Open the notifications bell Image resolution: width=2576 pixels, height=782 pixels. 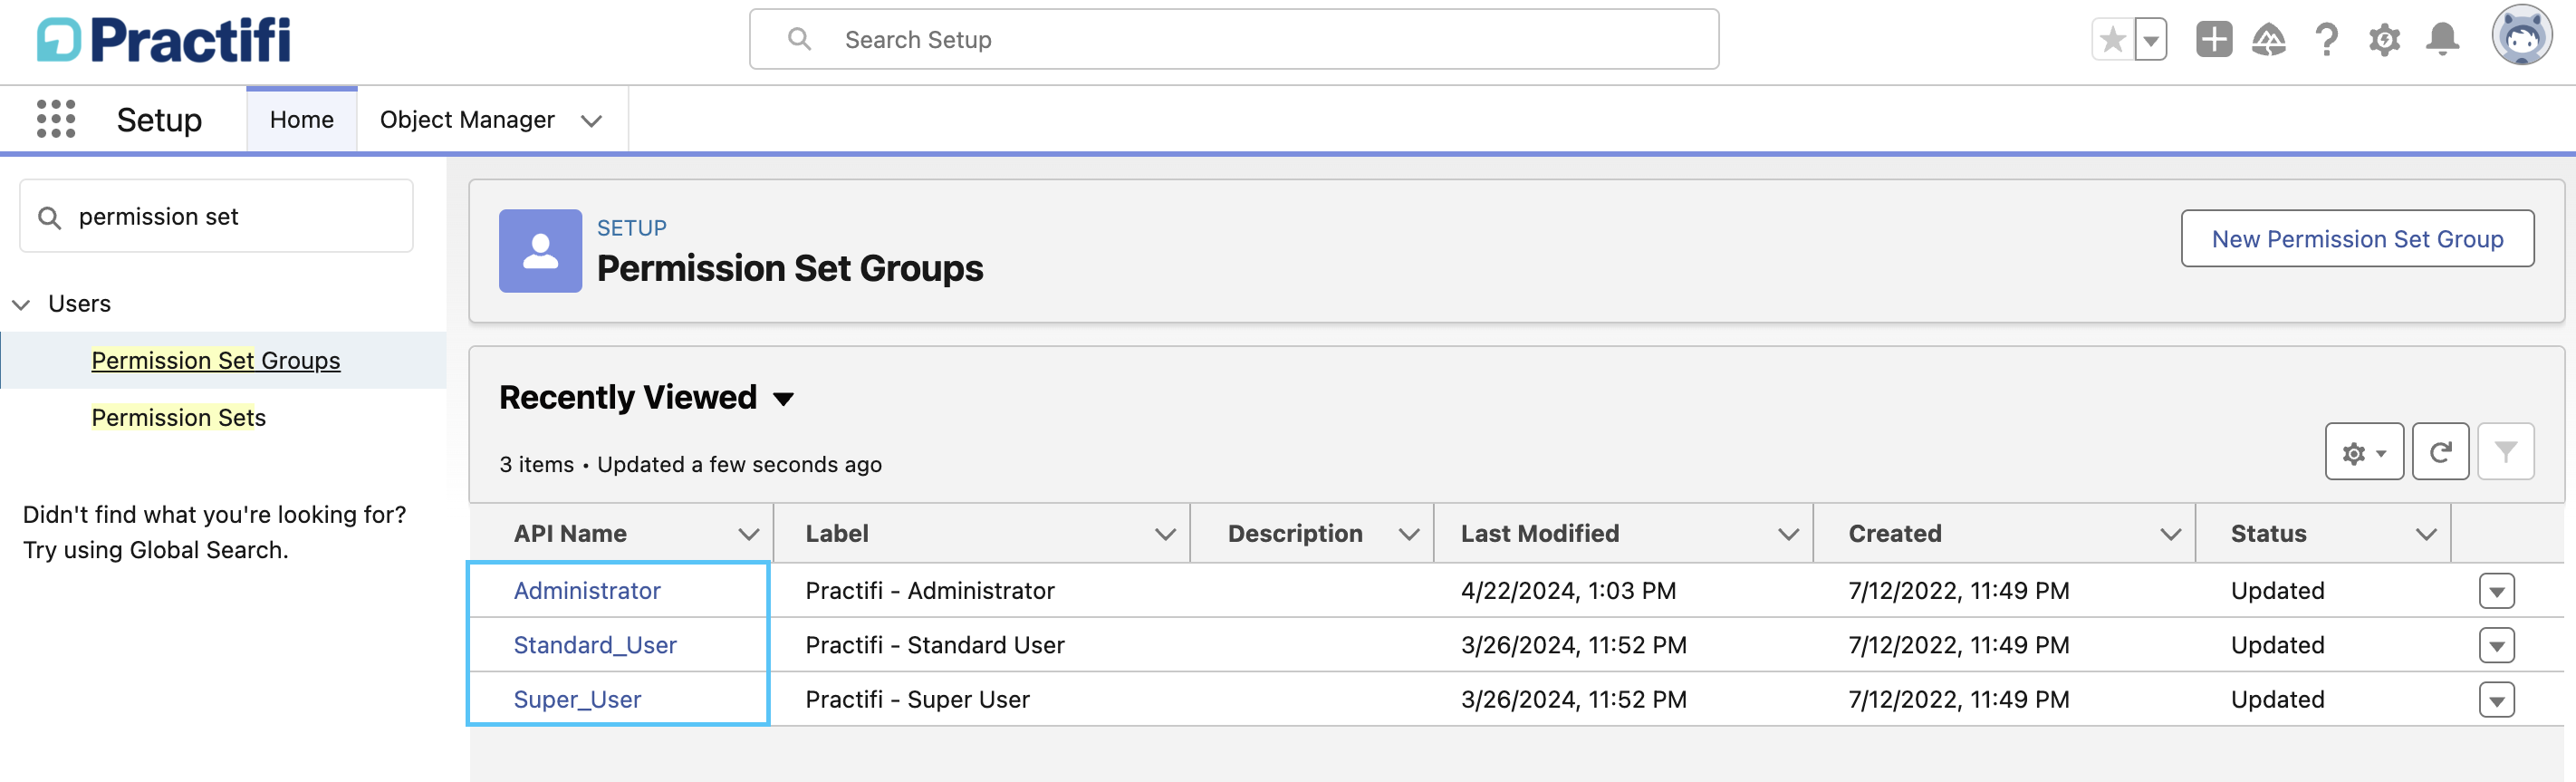pos(2443,40)
